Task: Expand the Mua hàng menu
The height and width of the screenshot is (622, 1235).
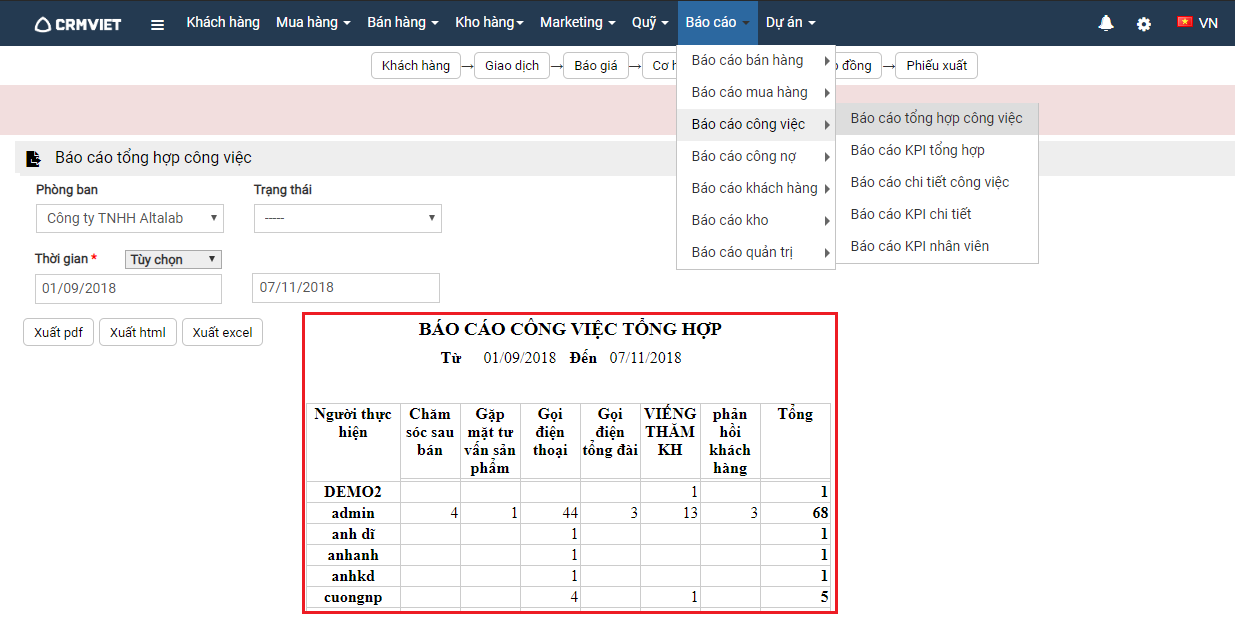Action: [x=313, y=22]
